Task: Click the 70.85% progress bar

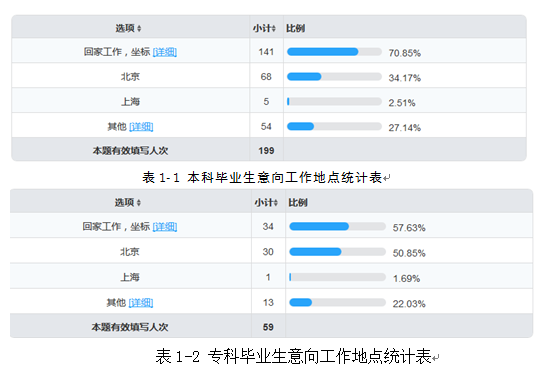Action: [334, 52]
